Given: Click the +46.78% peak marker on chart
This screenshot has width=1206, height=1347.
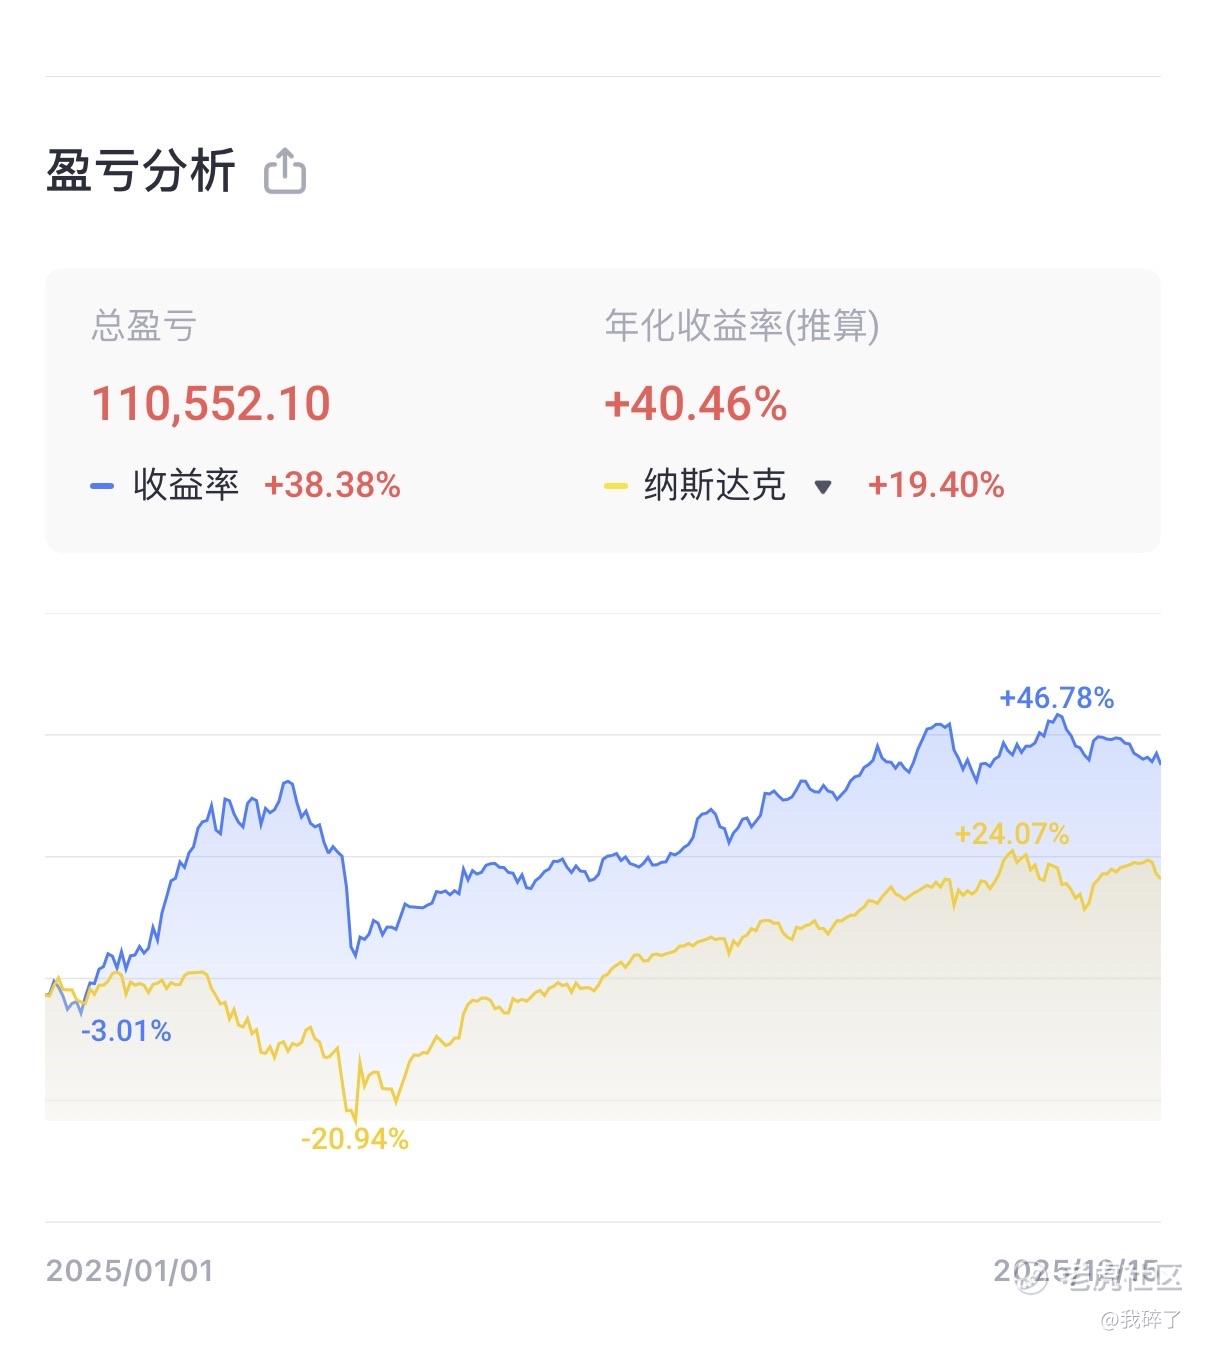Looking at the screenshot, I should (1056, 698).
